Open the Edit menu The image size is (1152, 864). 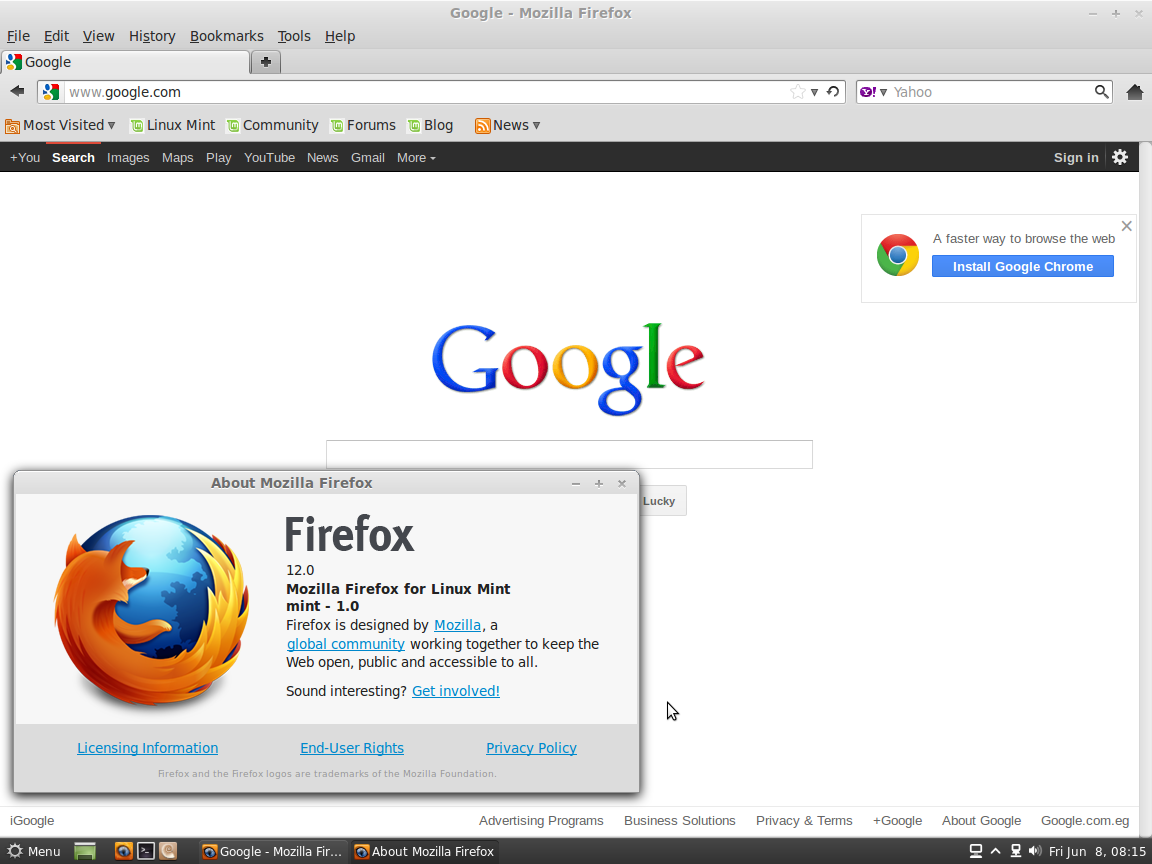pos(56,36)
